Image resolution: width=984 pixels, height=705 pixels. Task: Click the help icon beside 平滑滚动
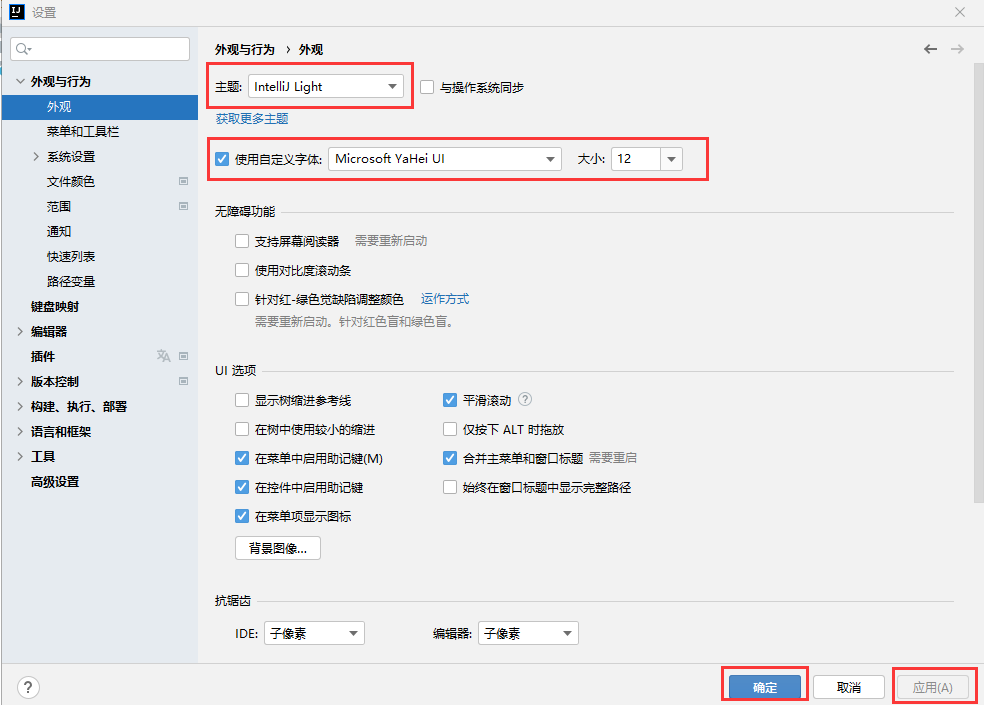click(x=525, y=400)
